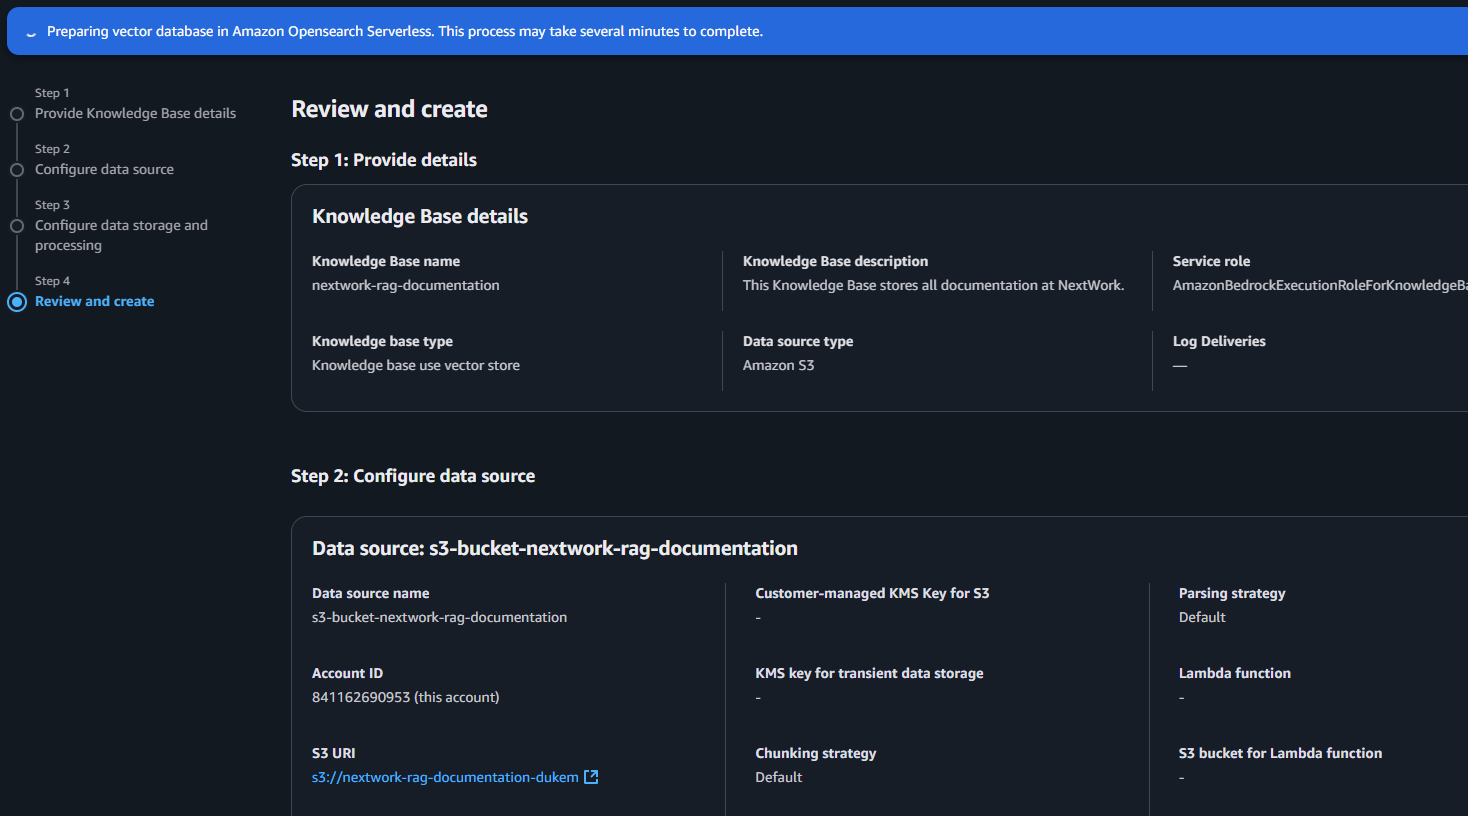Click the Step 2: Configure data source heading
This screenshot has width=1468, height=816.
click(x=412, y=477)
